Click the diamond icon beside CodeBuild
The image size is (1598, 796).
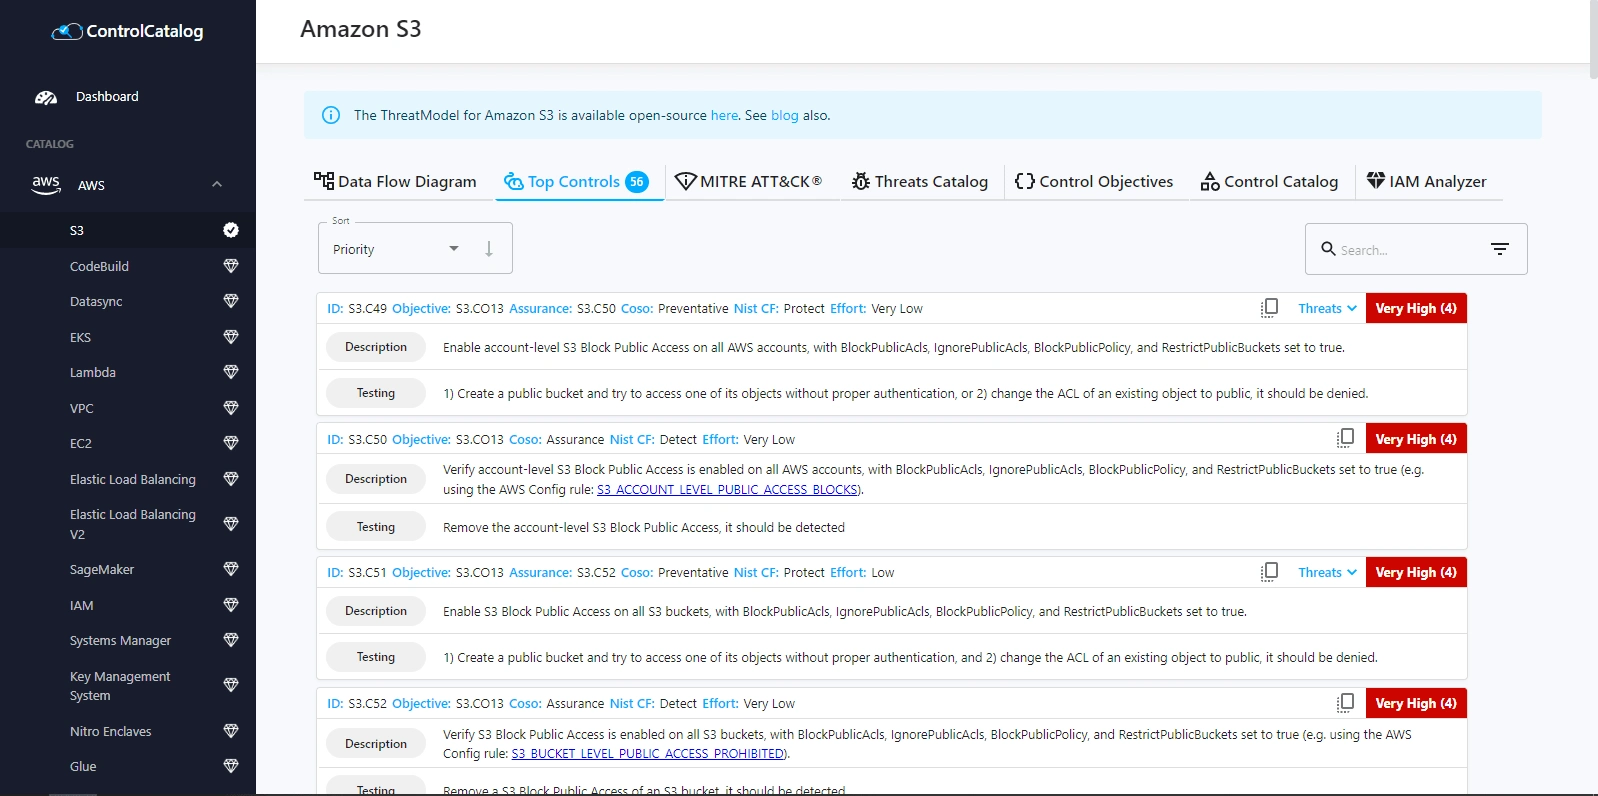click(231, 266)
